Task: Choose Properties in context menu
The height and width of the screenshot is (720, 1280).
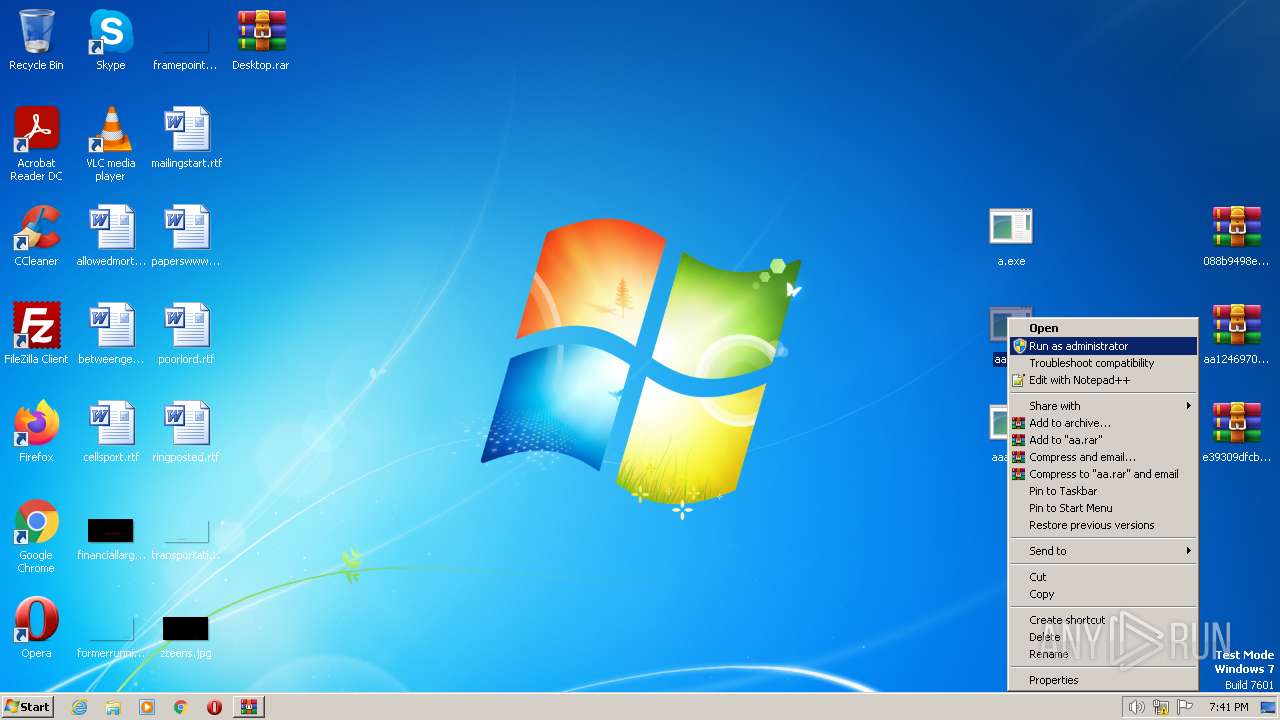Action: pos(1102,680)
